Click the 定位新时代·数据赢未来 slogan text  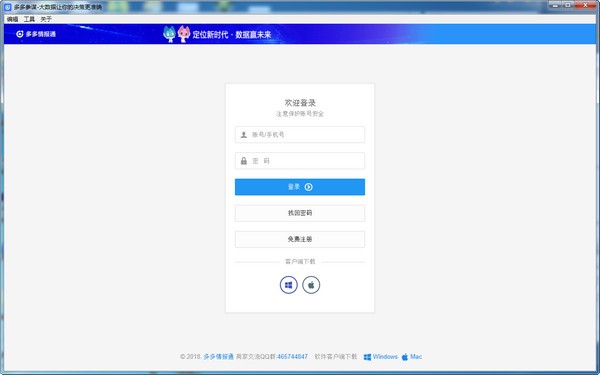[232, 34]
